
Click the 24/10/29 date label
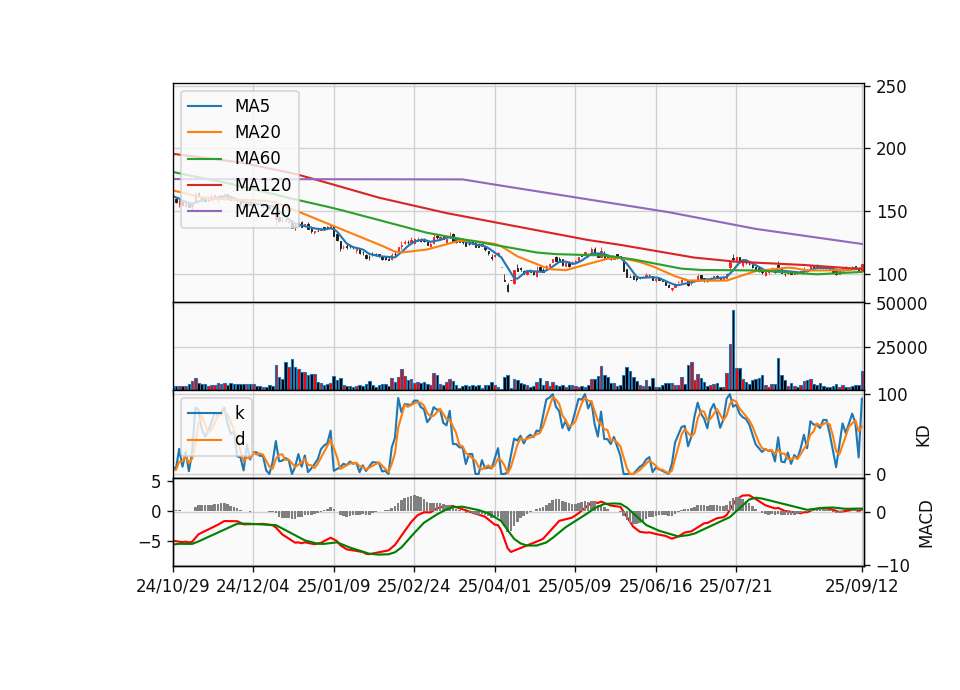pyautogui.click(x=173, y=586)
